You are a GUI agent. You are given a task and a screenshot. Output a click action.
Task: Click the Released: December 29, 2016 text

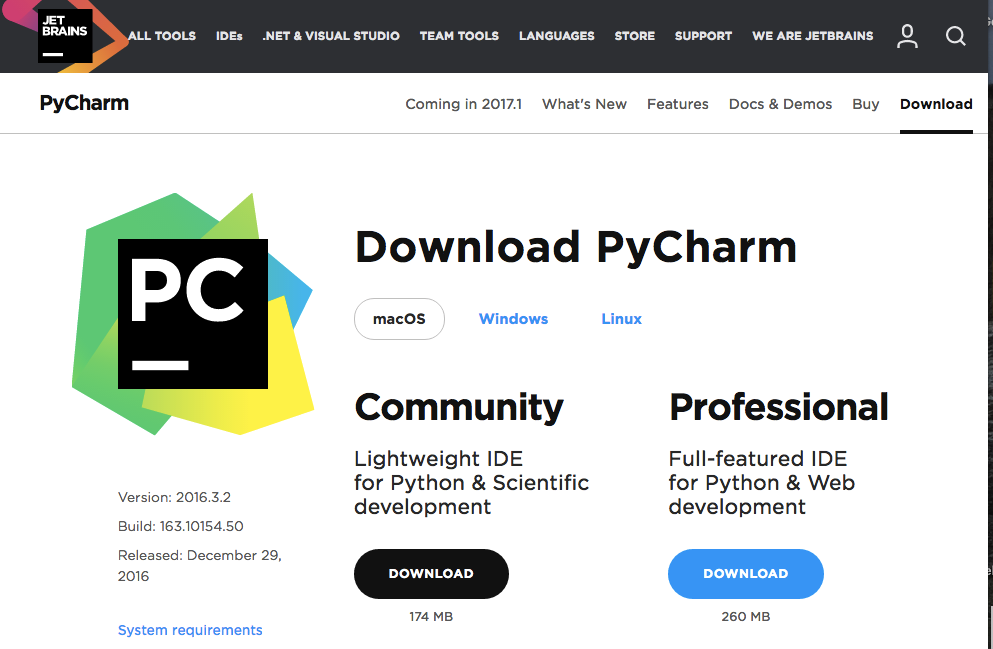click(199, 565)
